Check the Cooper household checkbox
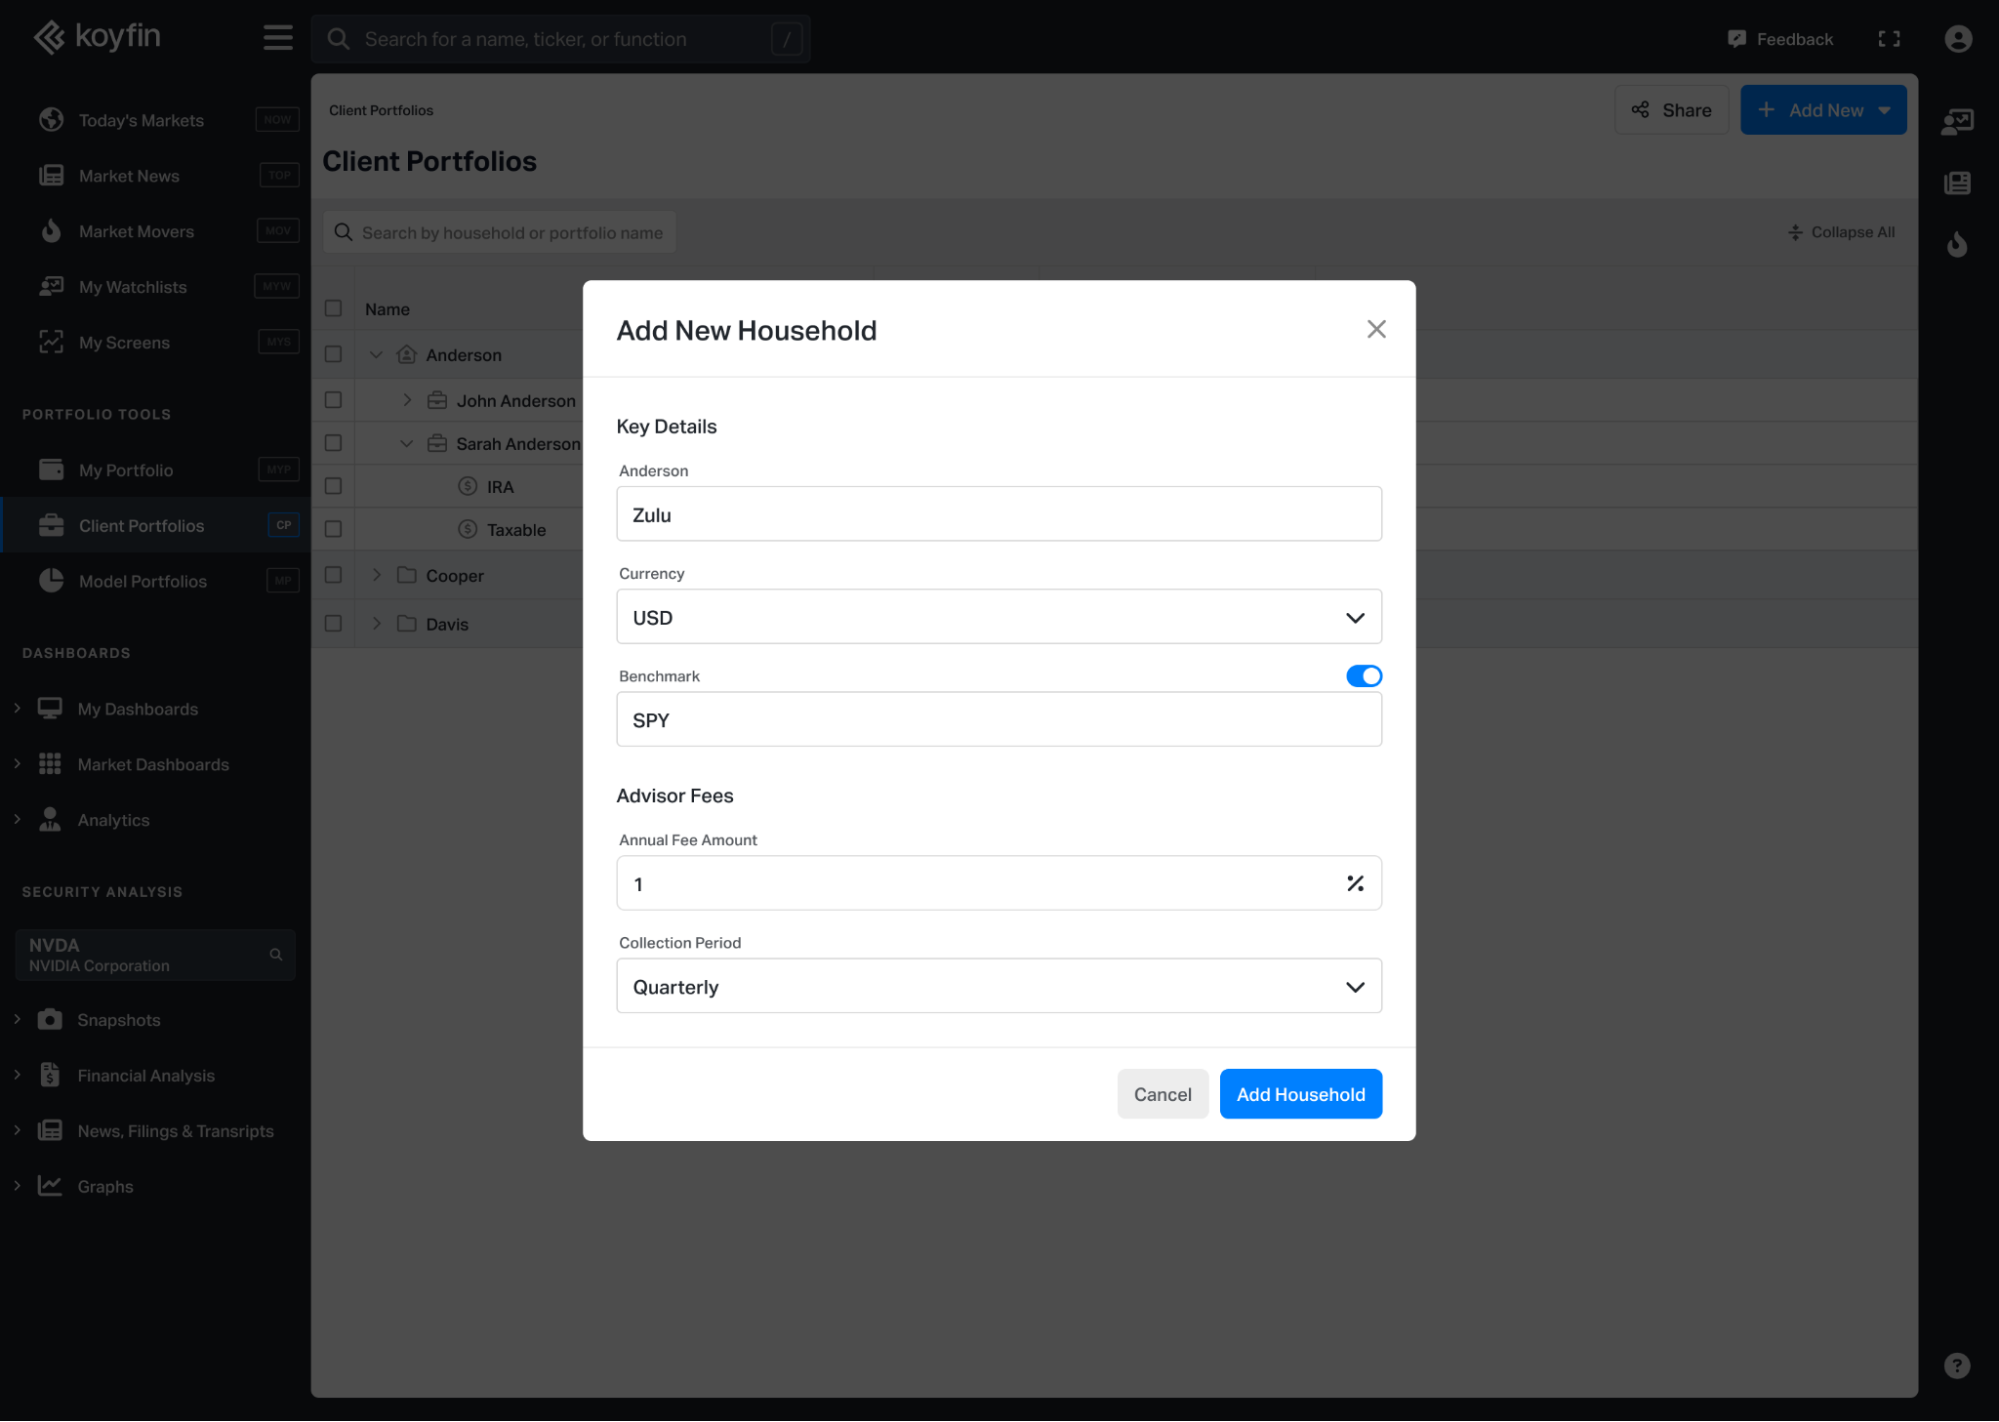Screen dimensions: 1999x1422 [333, 575]
